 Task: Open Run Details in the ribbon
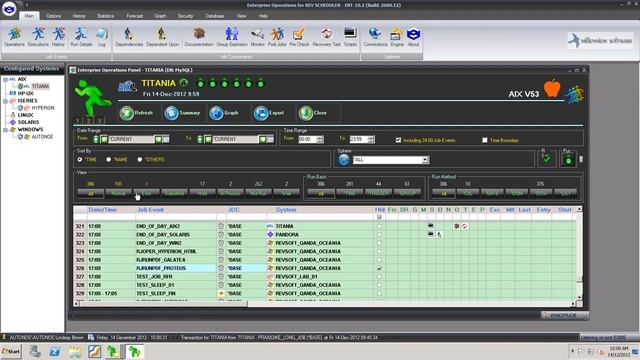pos(81,37)
